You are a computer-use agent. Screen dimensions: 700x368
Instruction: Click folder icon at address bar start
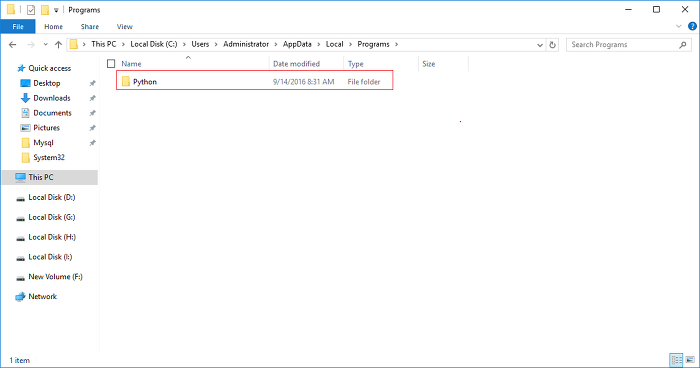[x=74, y=44]
